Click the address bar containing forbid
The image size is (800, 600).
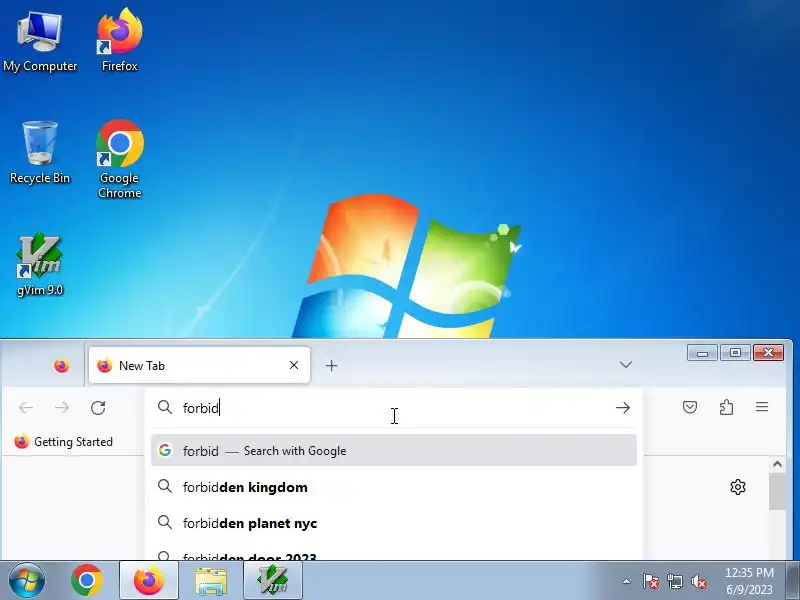pos(393,408)
